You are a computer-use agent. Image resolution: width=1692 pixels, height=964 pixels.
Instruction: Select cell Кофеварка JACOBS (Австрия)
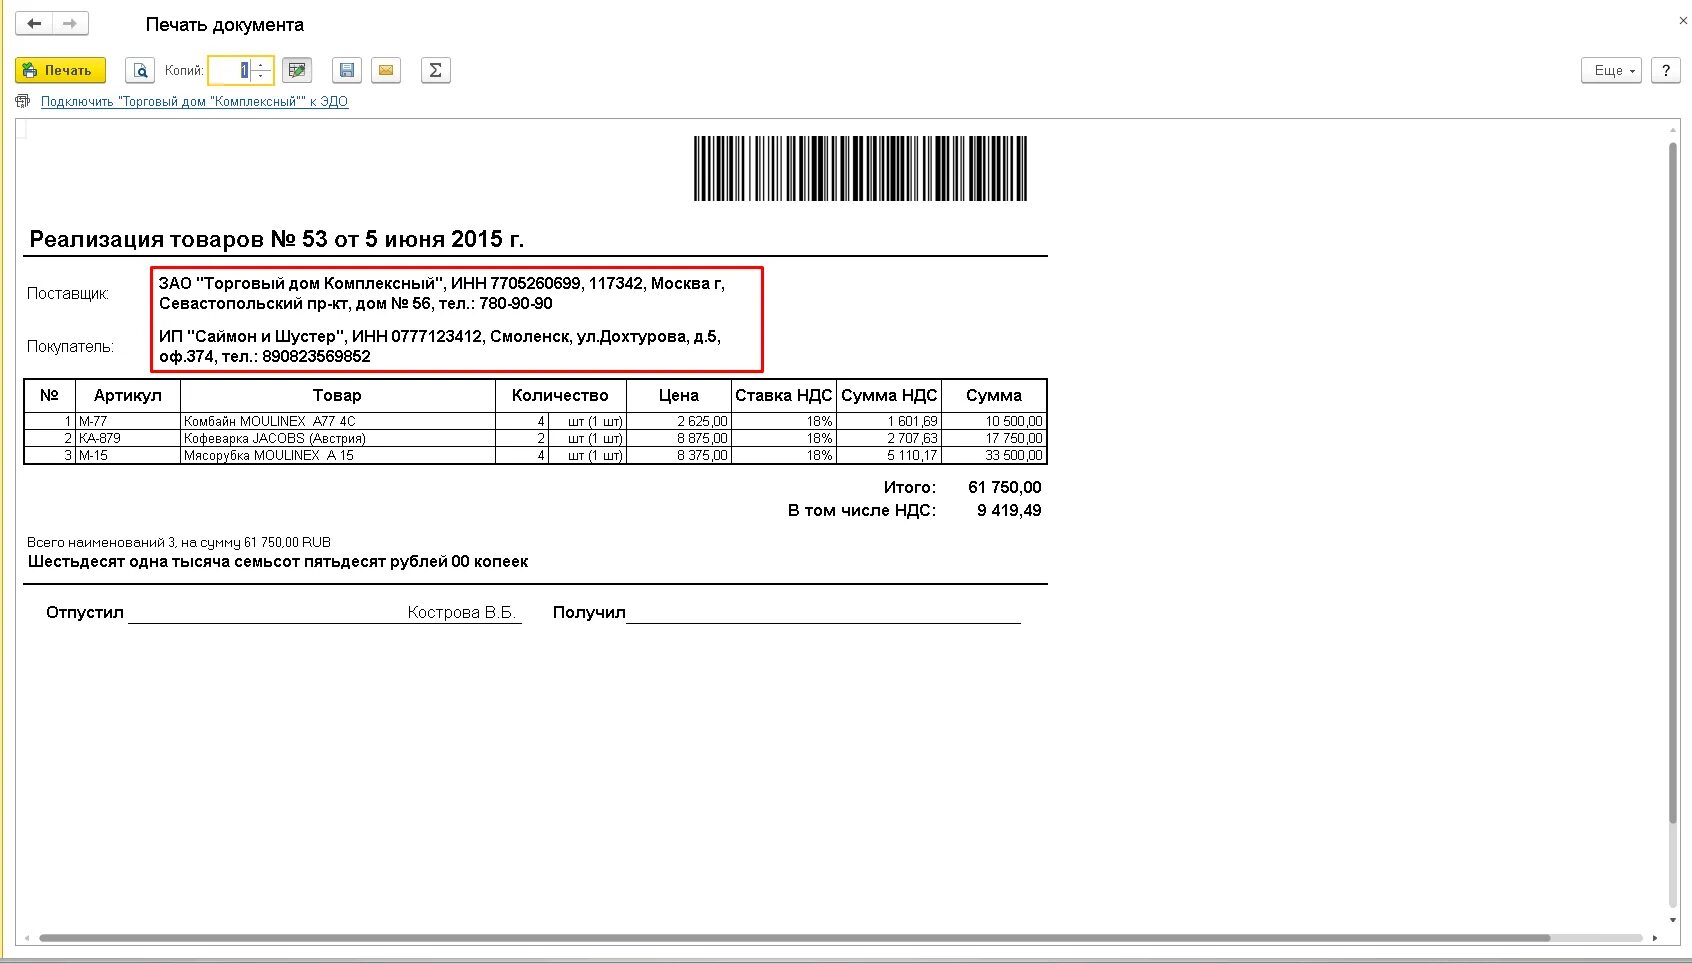coord(337,438)
